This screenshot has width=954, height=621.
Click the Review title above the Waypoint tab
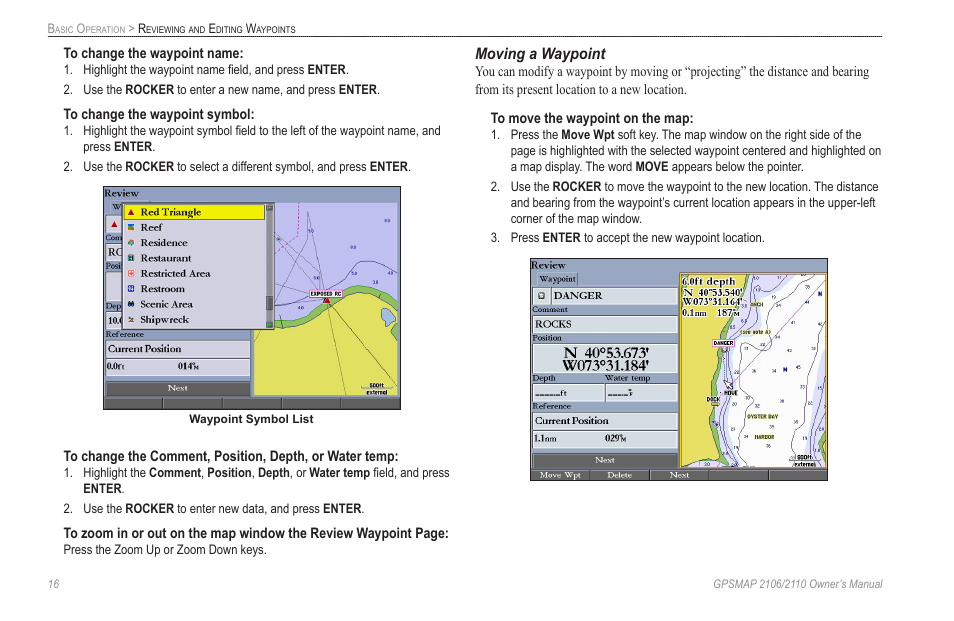click(x=548, y=265)
